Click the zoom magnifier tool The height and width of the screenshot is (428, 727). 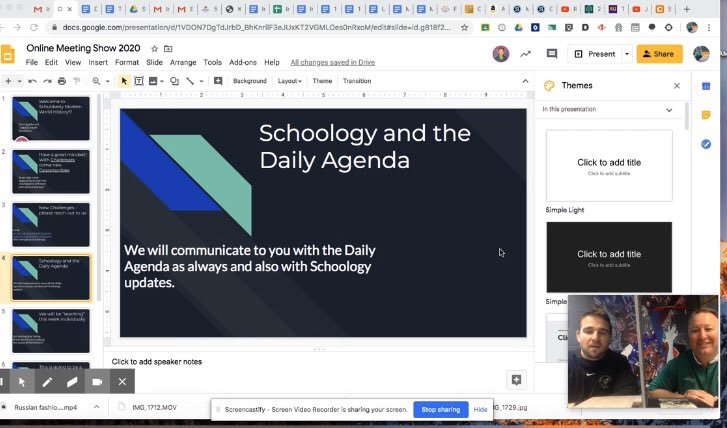pyautogui.click(x=96, y=81)
